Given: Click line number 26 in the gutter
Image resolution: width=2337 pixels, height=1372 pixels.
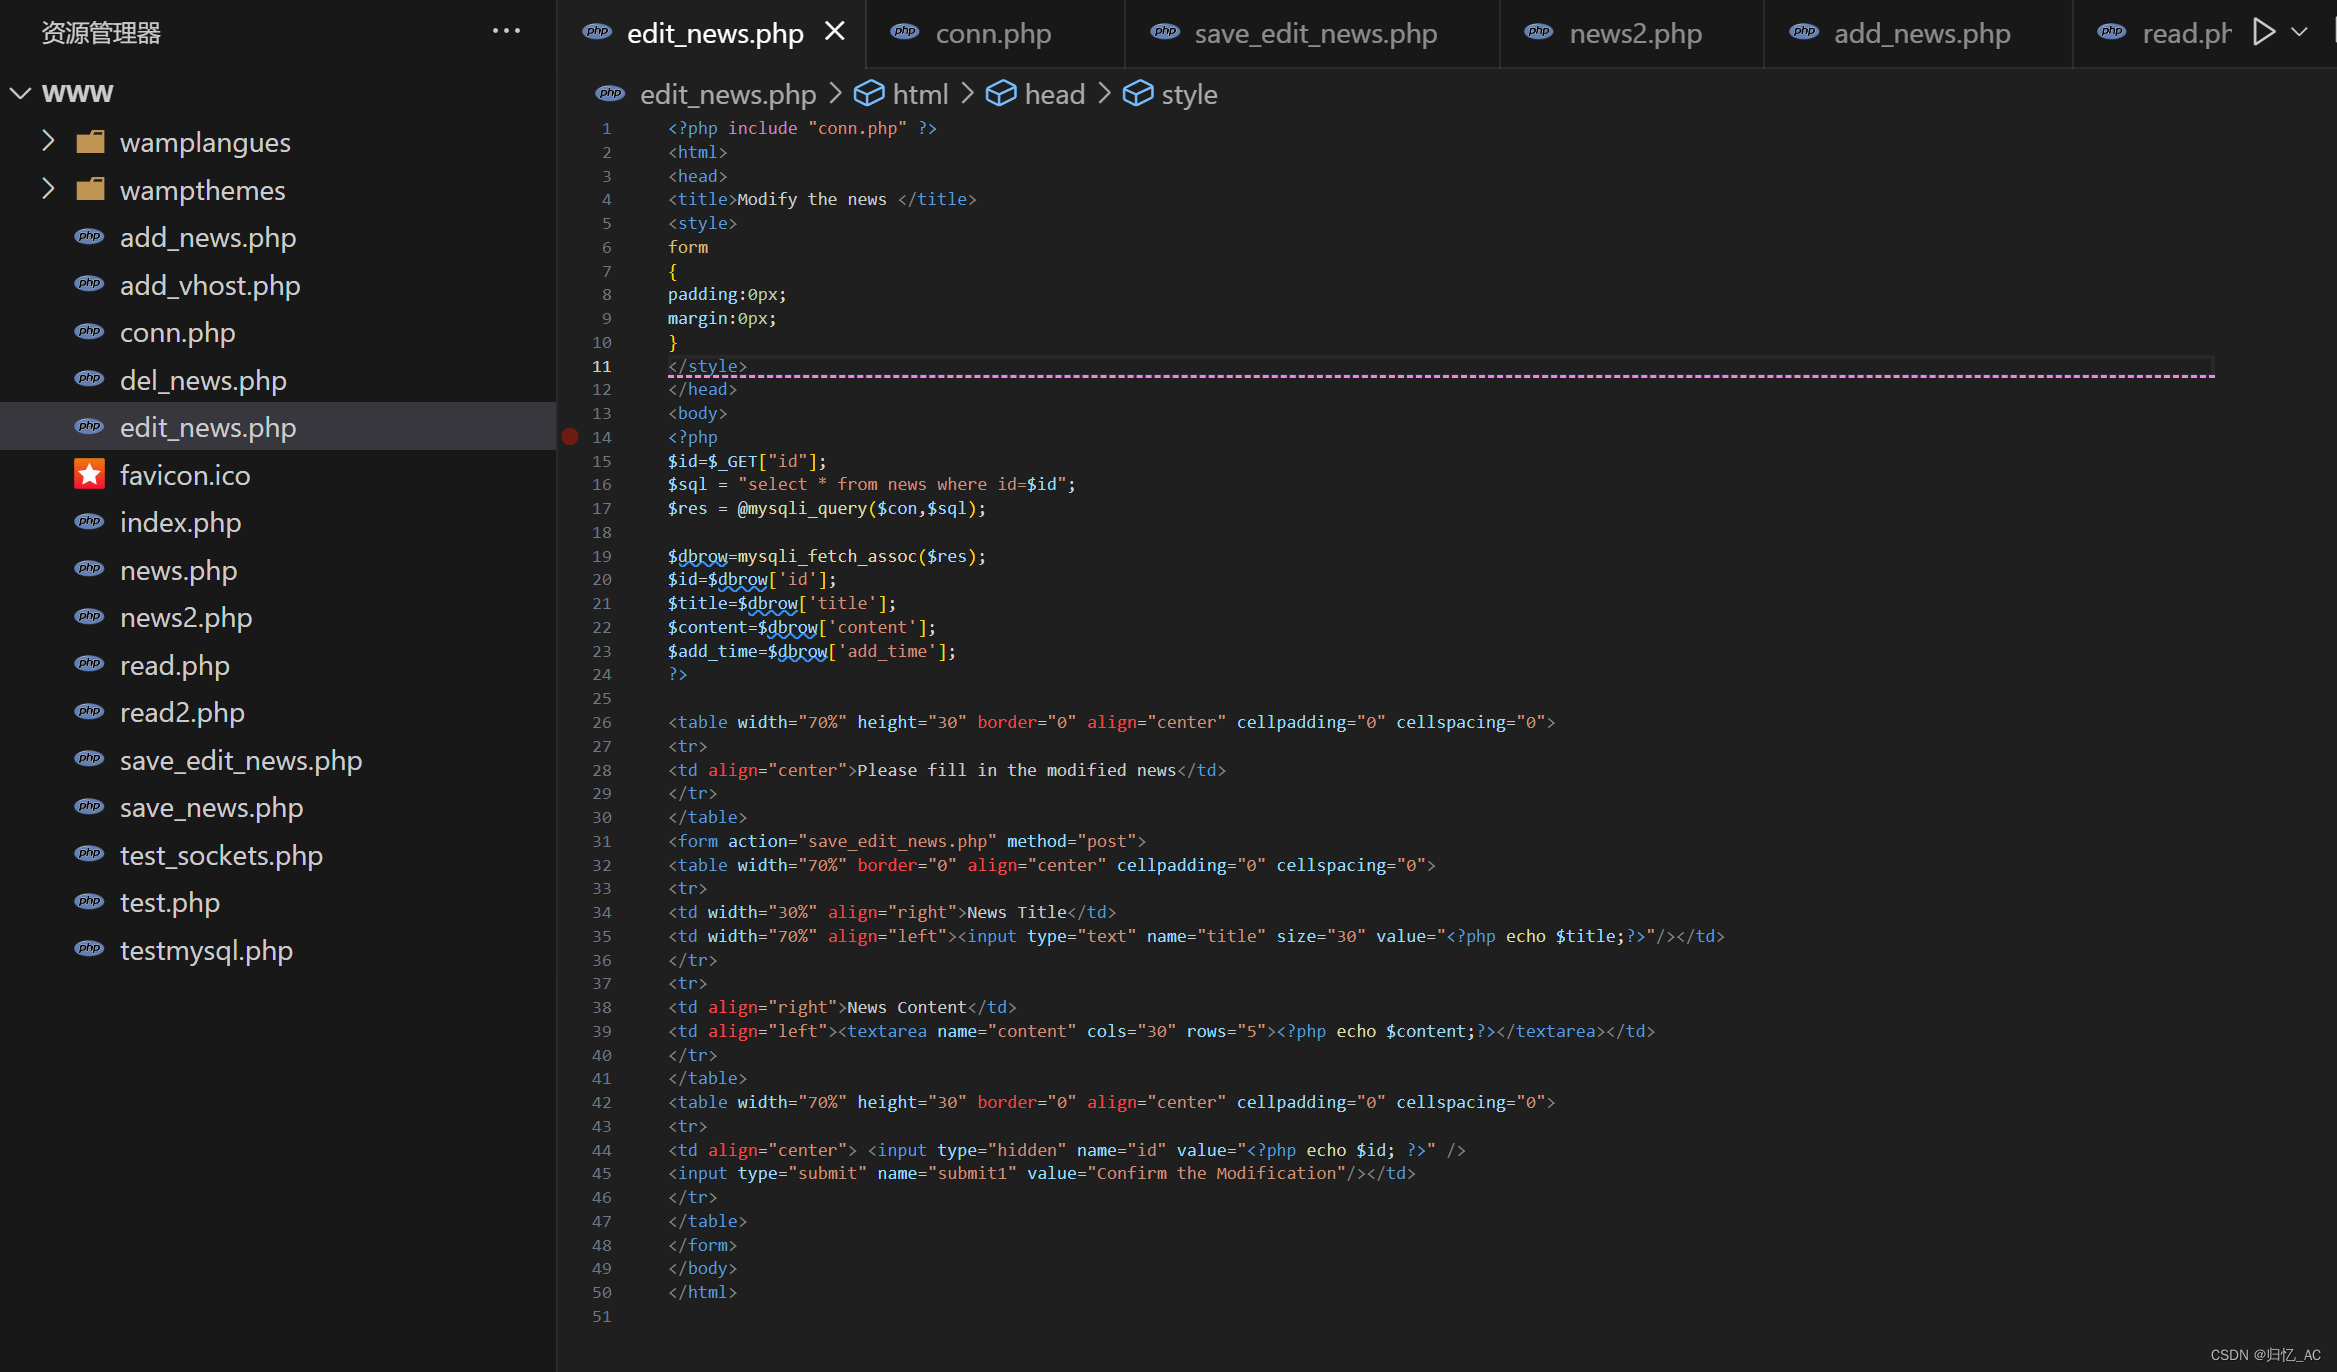Looking at the screenshot, I should (x=602, y=723).
